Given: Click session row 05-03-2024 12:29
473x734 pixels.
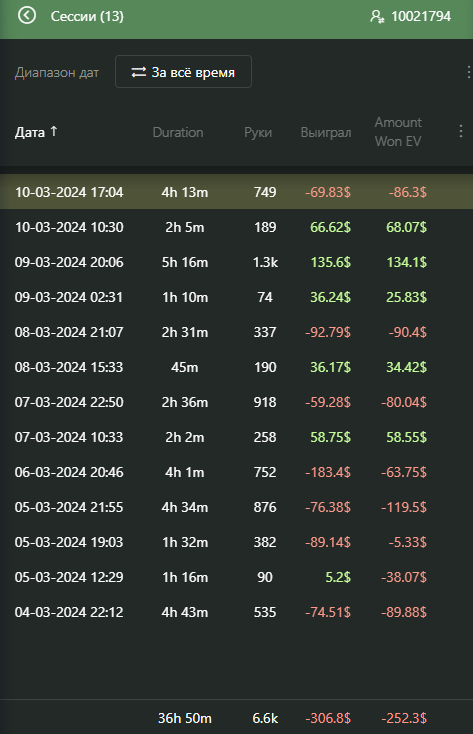Looking at the screenshot, I should pos(236,577).
